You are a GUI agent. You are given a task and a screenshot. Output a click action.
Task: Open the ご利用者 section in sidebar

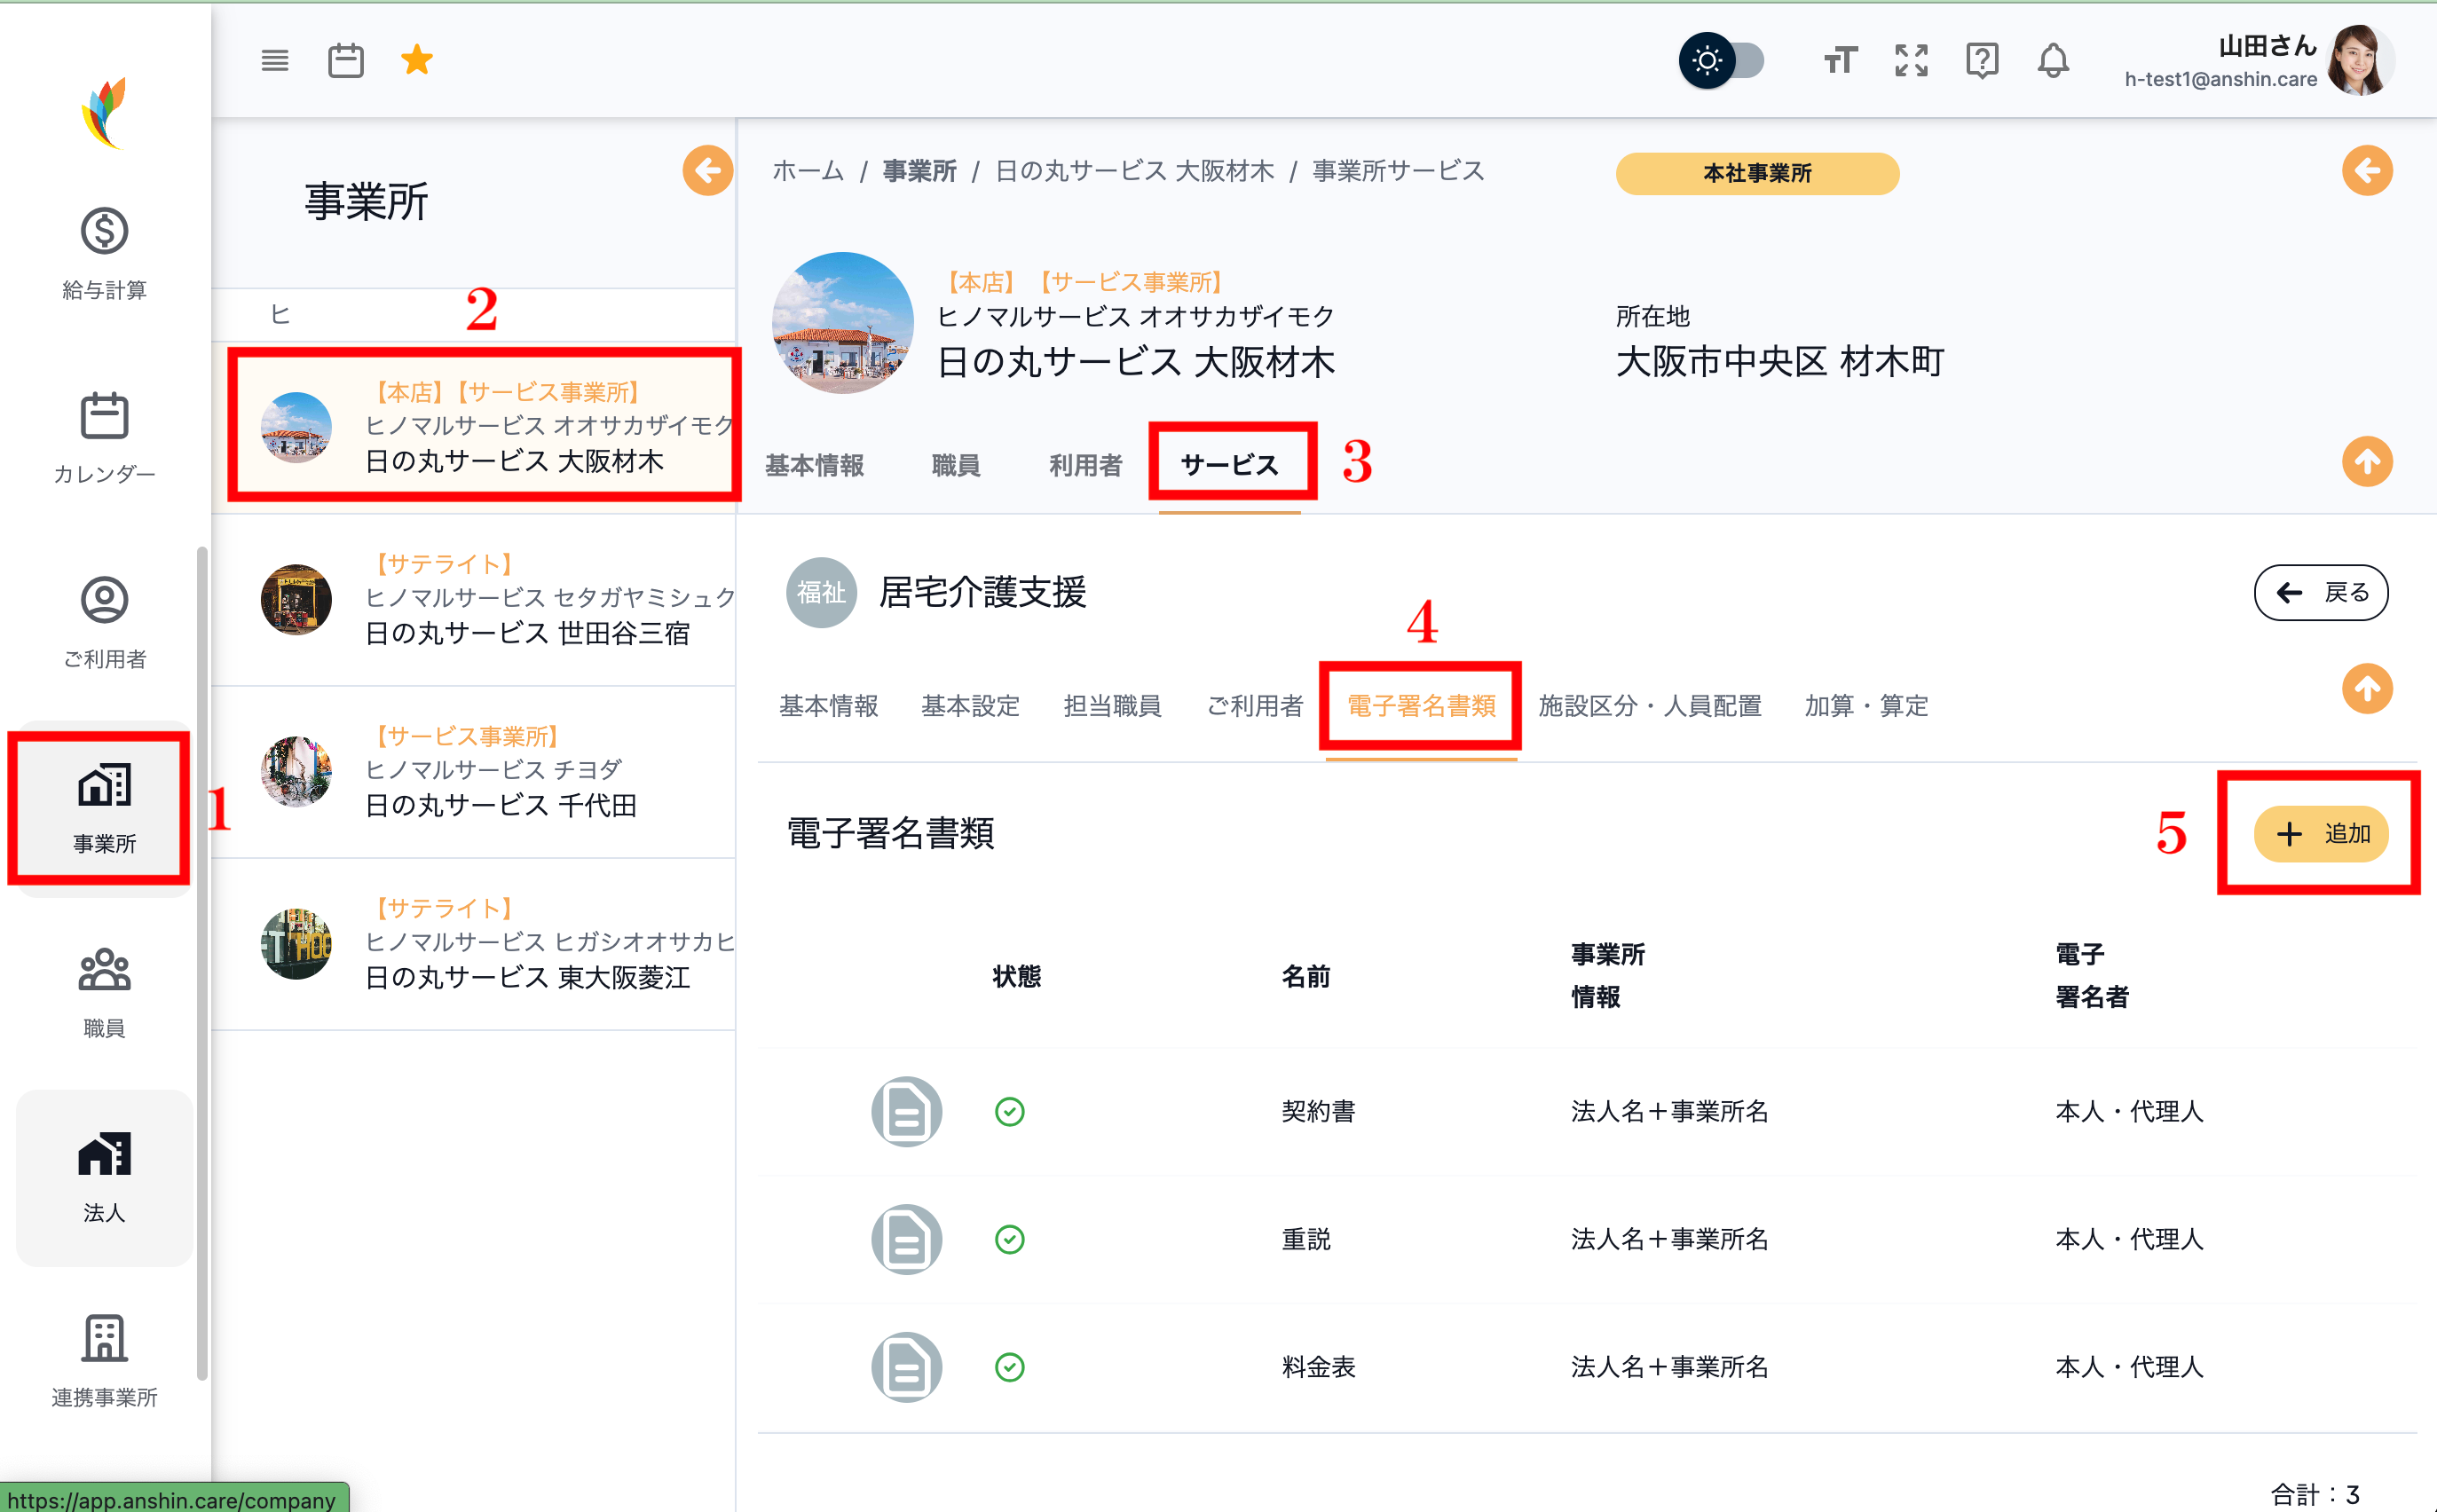[x=104, y=622]
